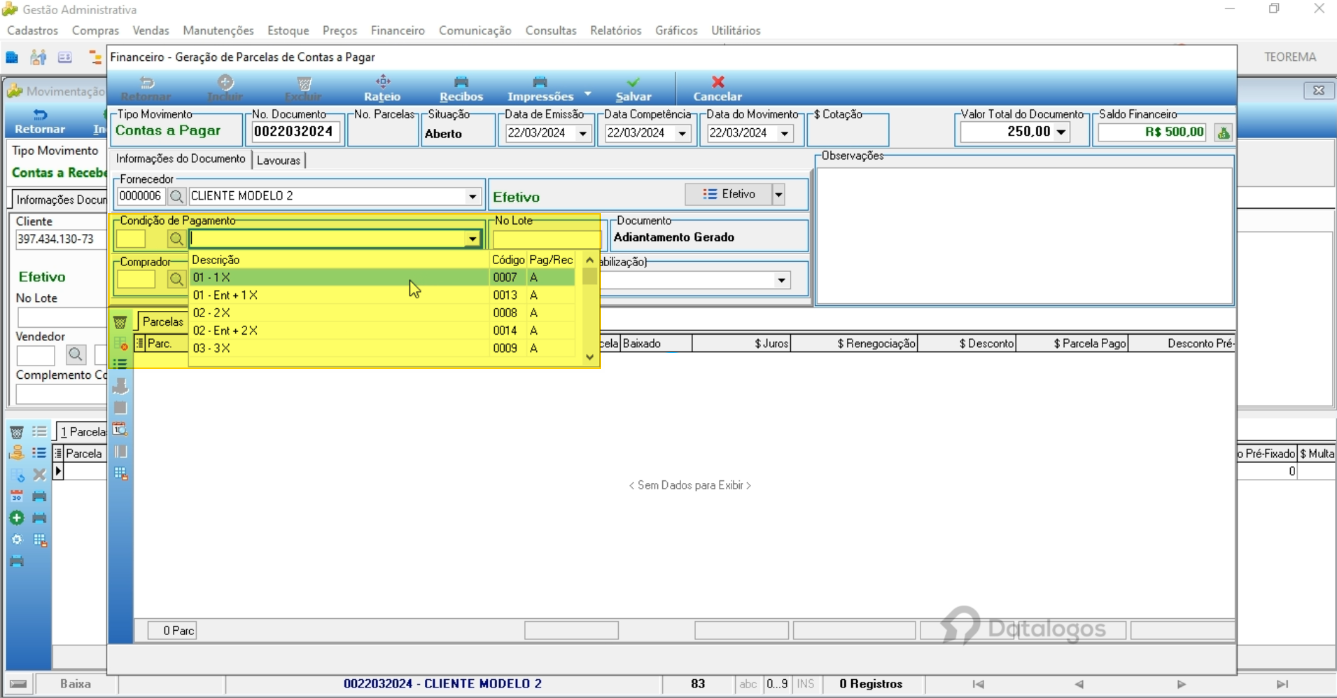Viewport: 1337px width, 698px height.
Task: Click the Efetivo button
Action: click(728, 194)
